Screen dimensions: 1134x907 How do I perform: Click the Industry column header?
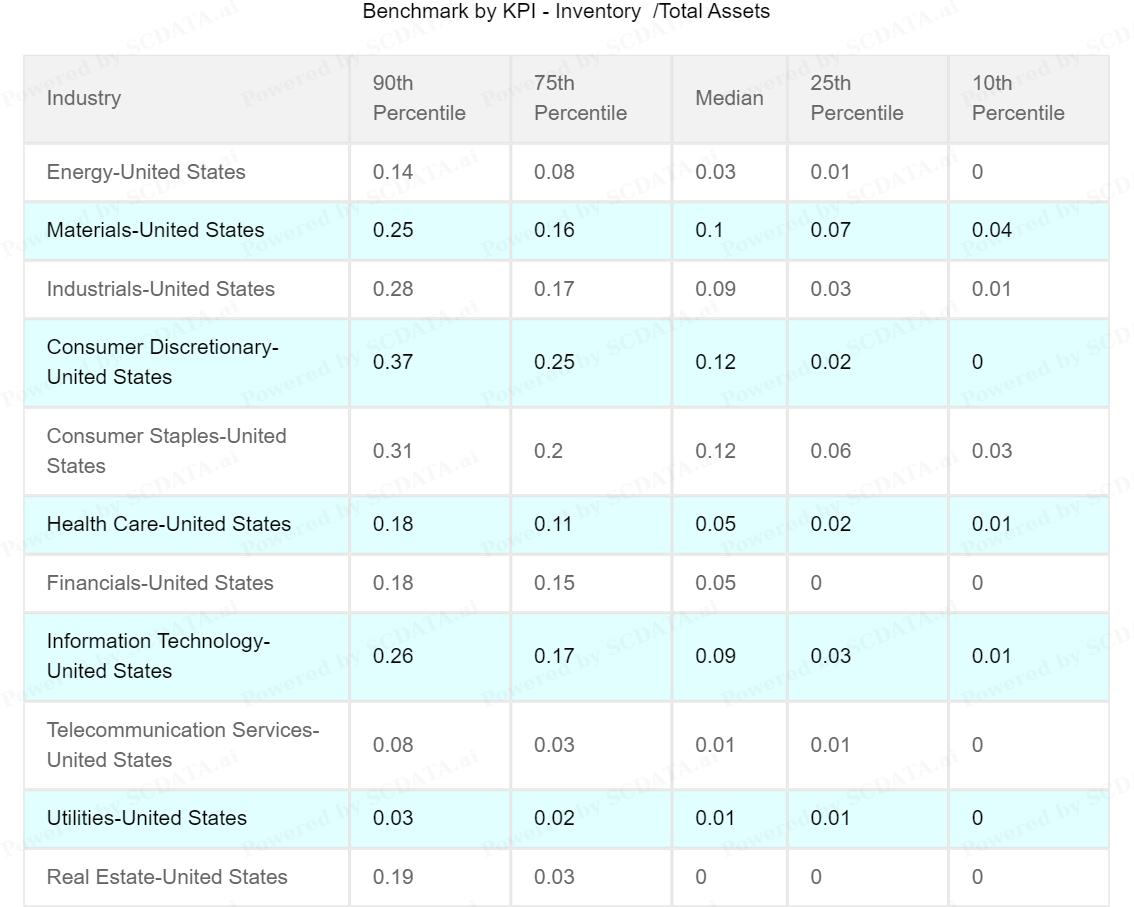point(84,98)
